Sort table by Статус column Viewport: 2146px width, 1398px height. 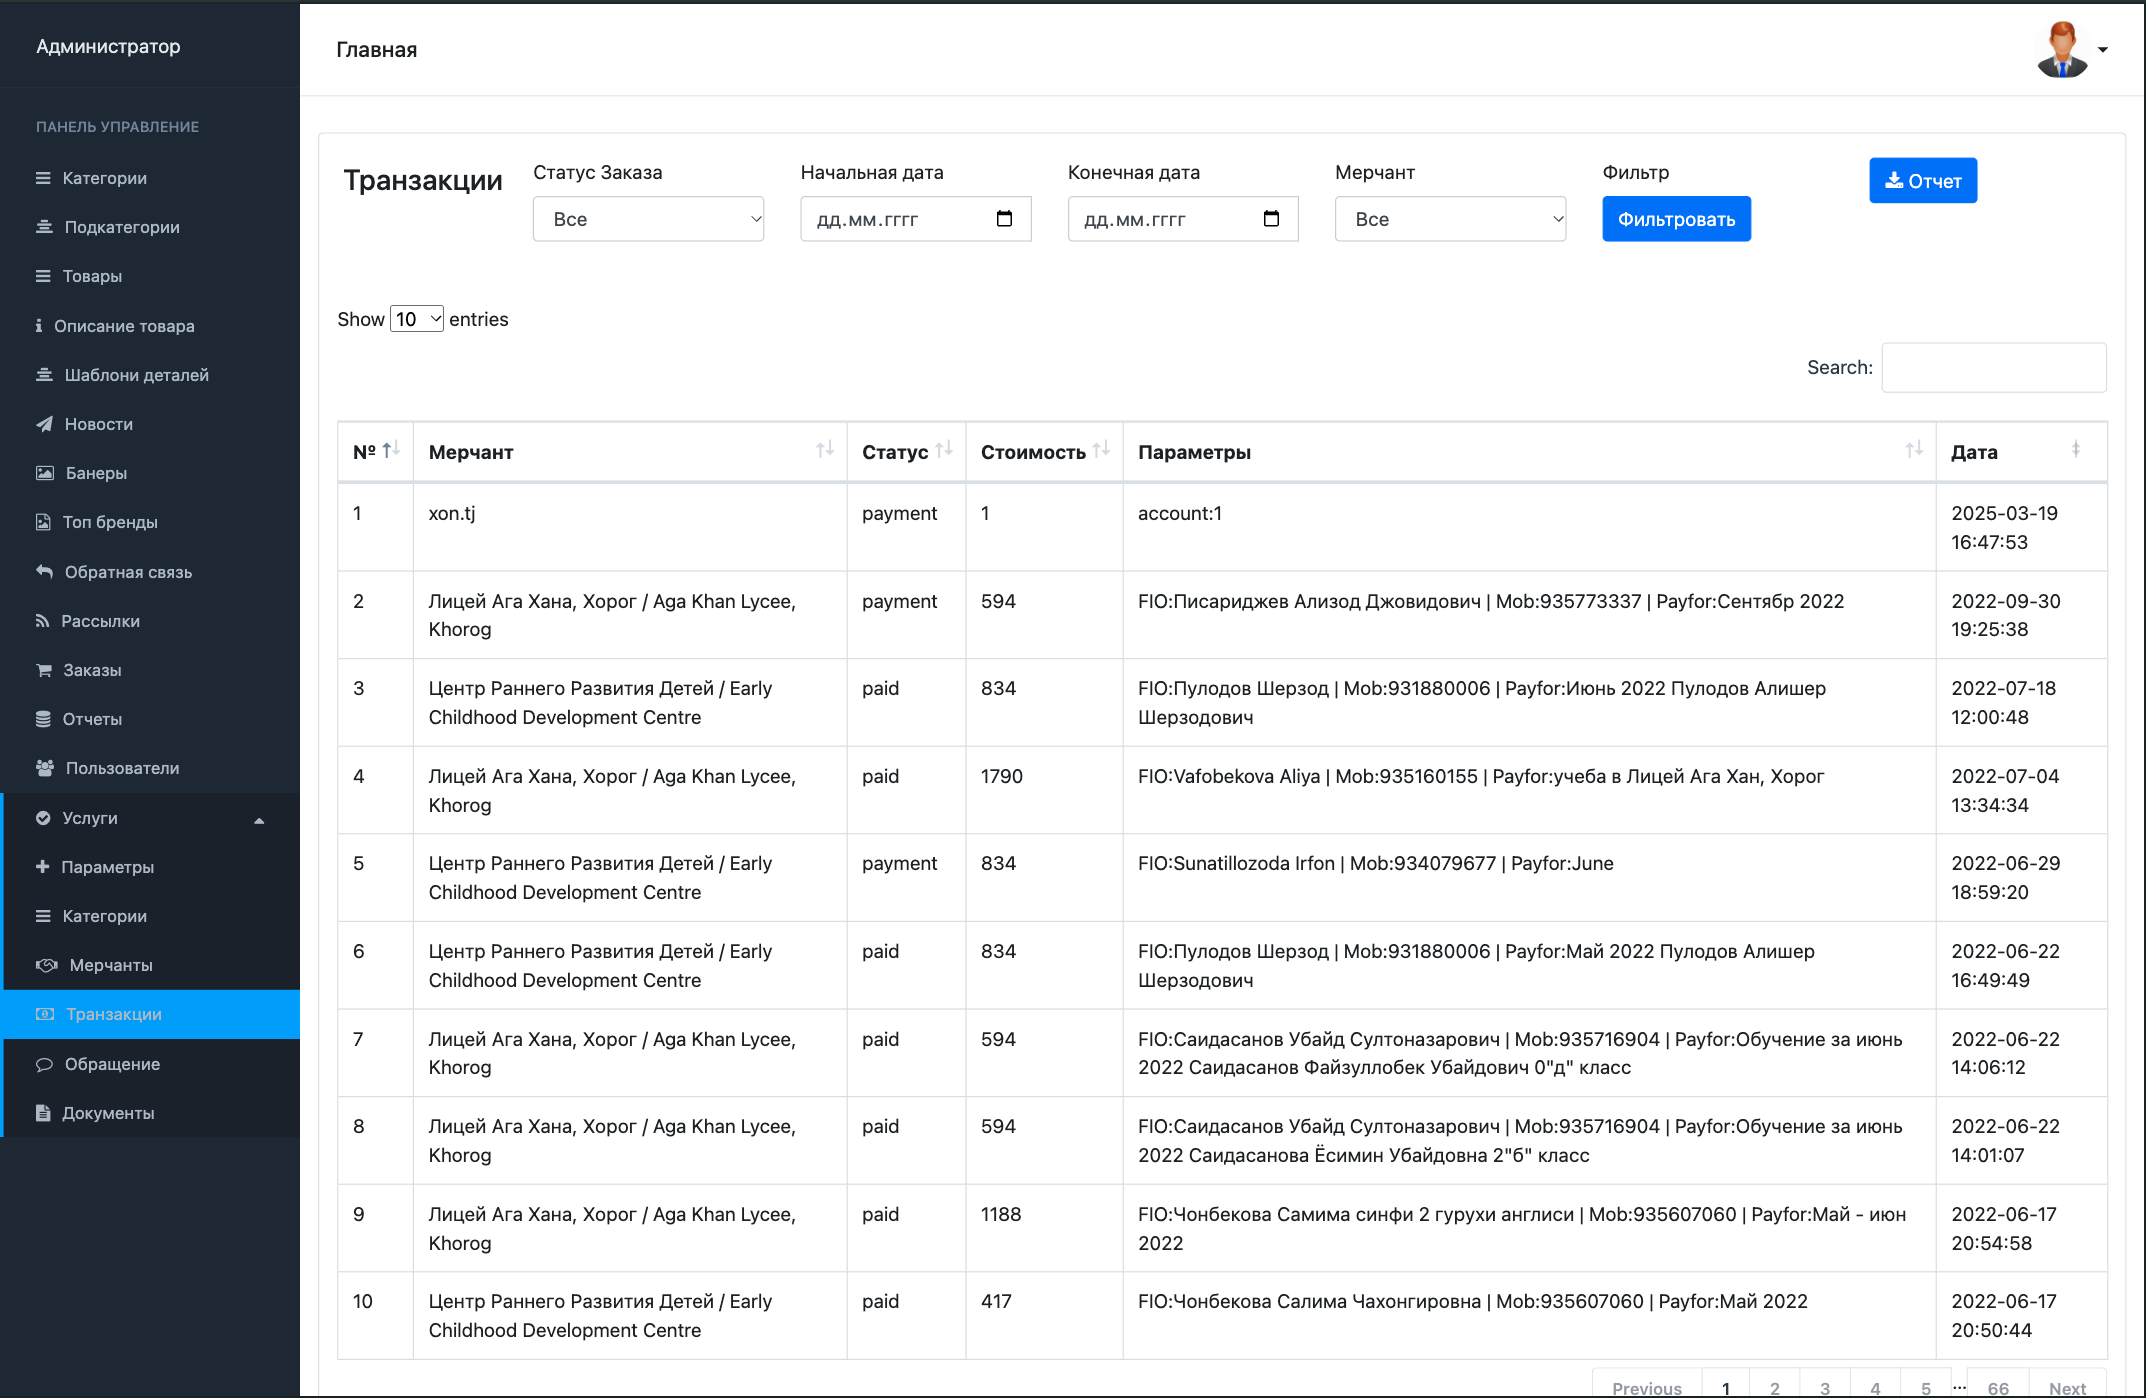click(906, 452)
